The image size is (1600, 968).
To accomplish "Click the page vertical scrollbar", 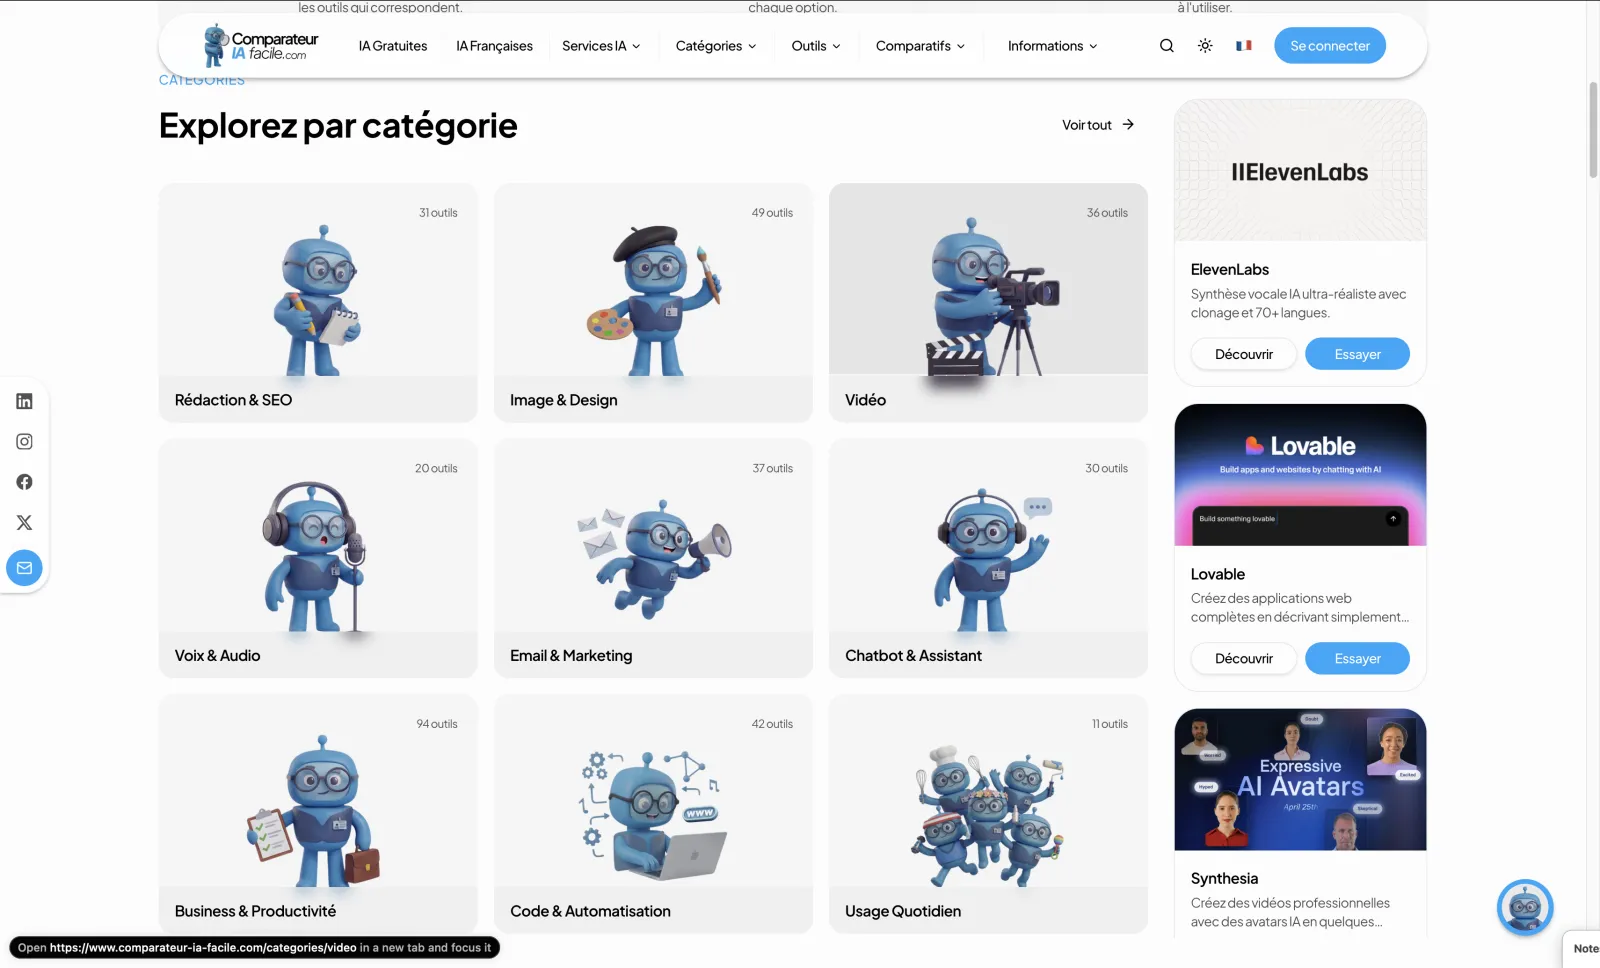I will [1593, 130].
